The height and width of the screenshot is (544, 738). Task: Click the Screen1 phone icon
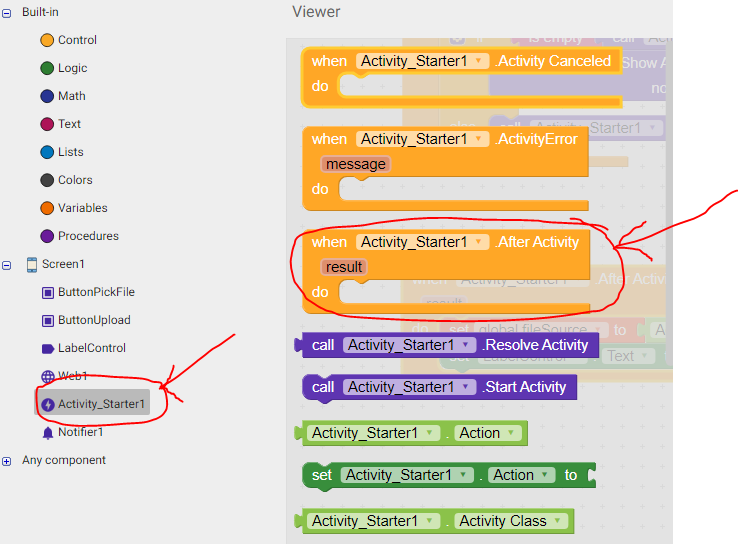pos(32,264)
